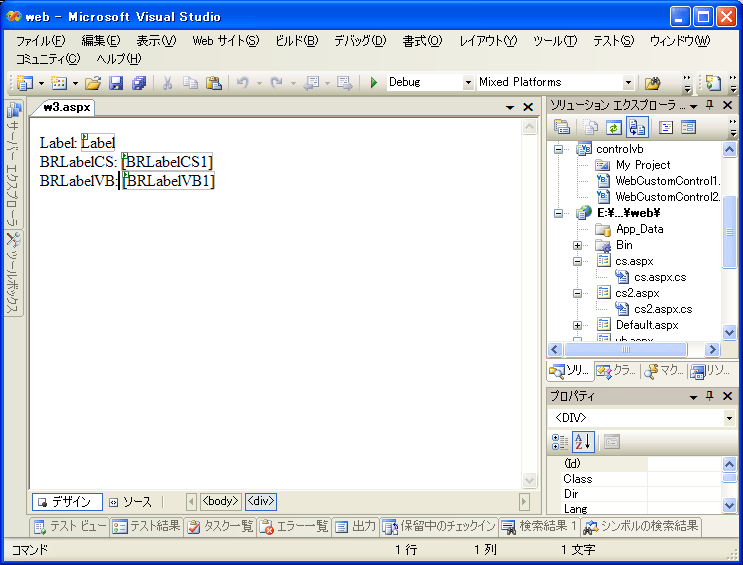This screenshot has height=565, width=743.
Task: Click the Open File folder icon
Action: 93,83
